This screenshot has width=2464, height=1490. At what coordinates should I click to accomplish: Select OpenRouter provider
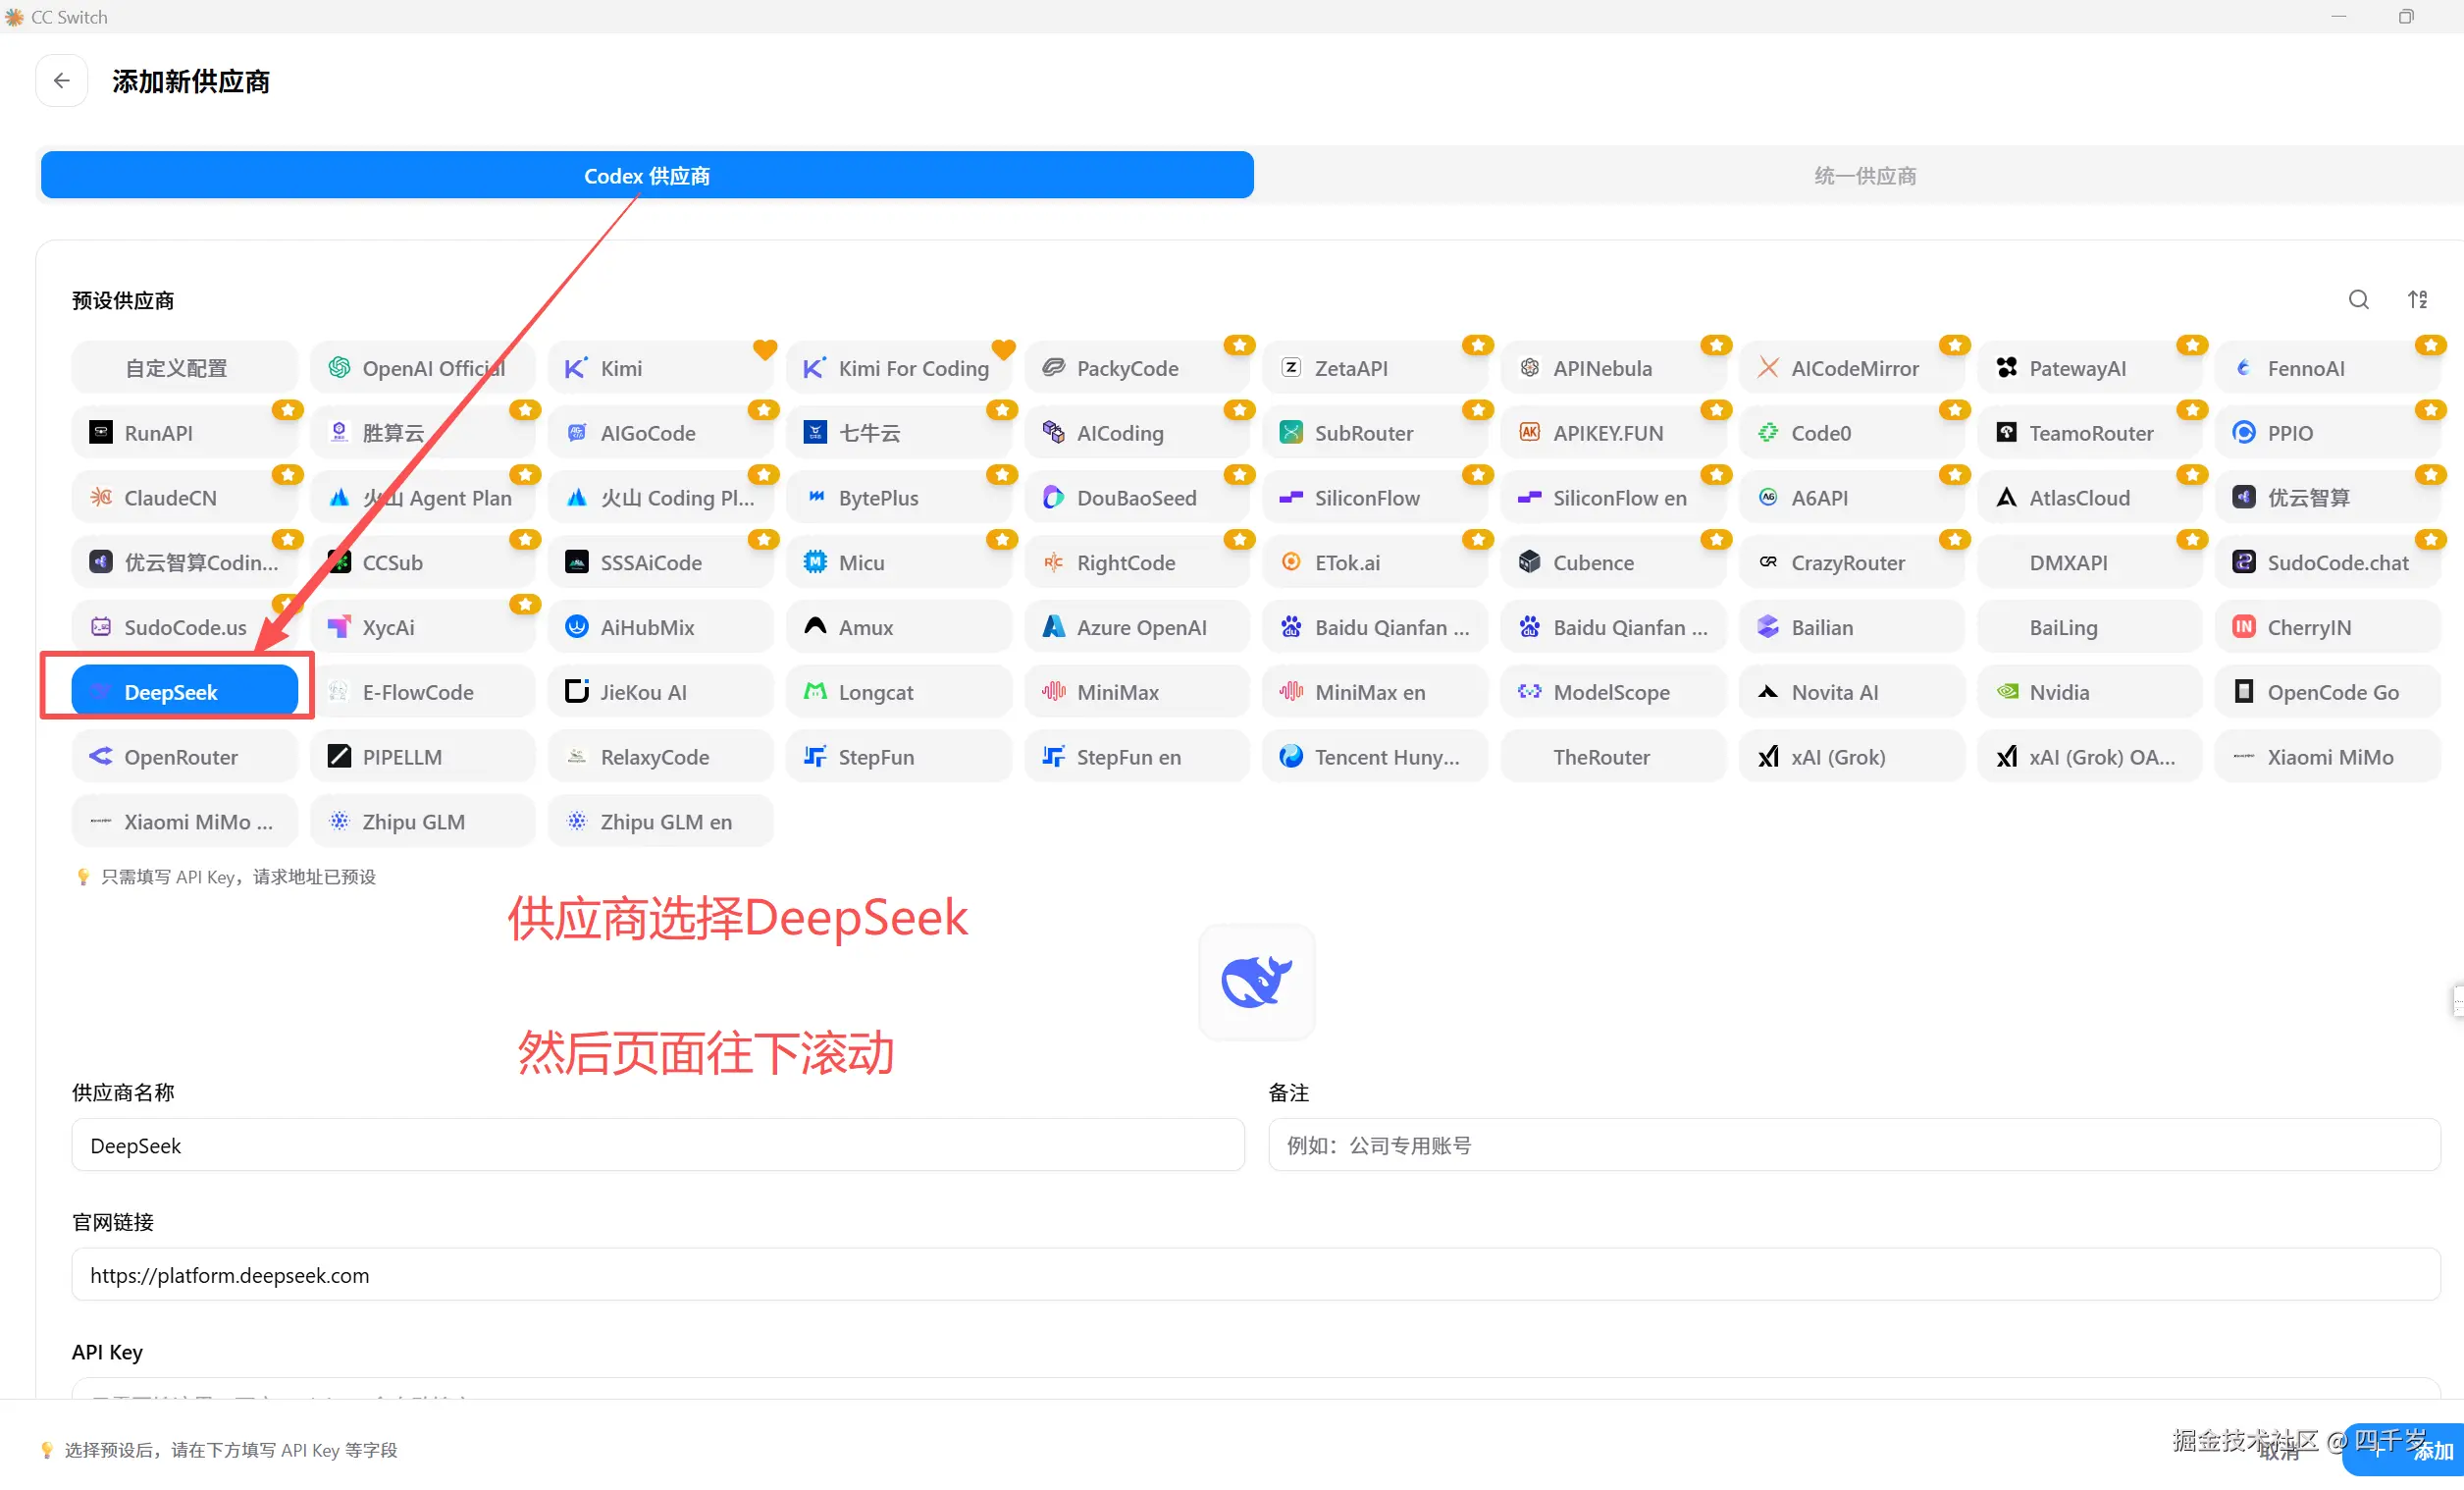[185, 758]
